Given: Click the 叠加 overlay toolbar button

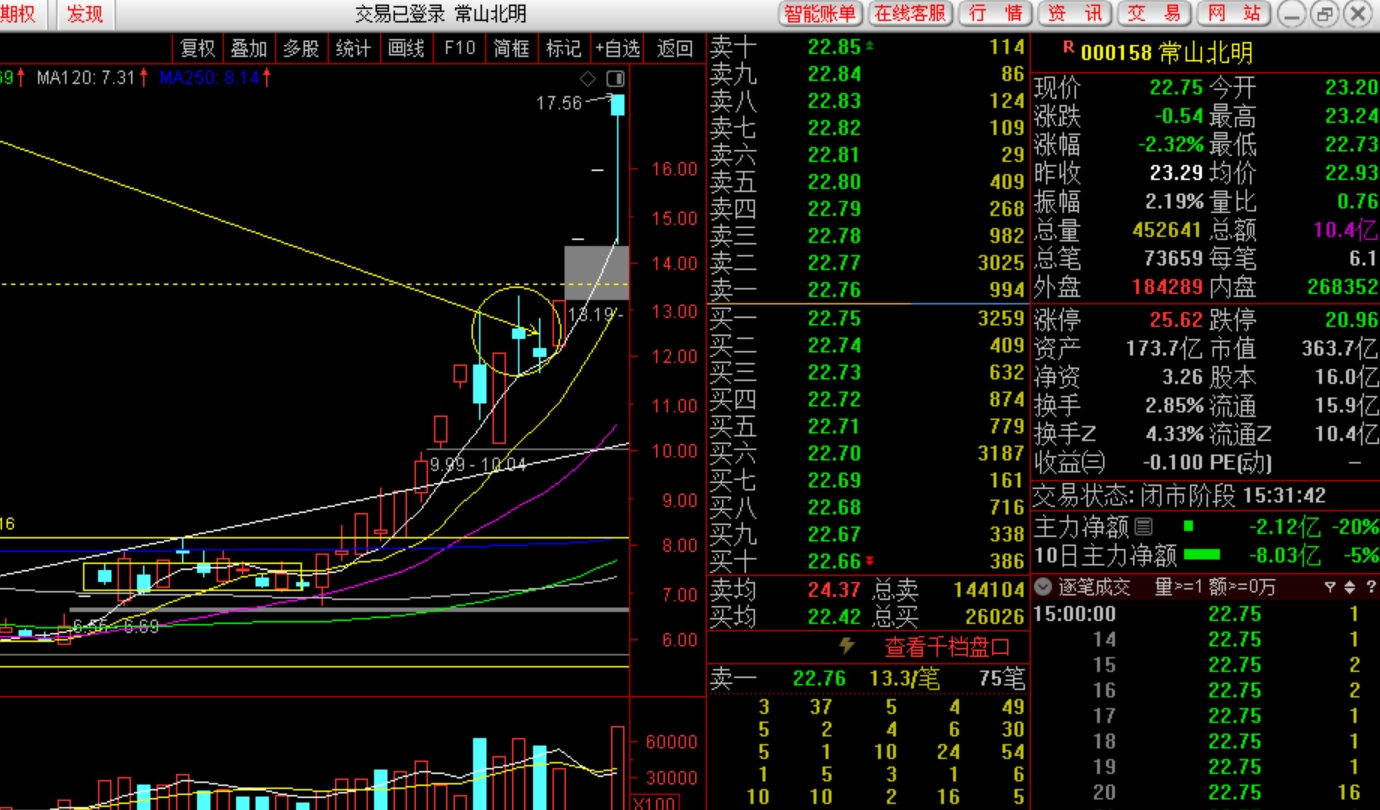Looking at the screenshot, I should click(249, 48).
